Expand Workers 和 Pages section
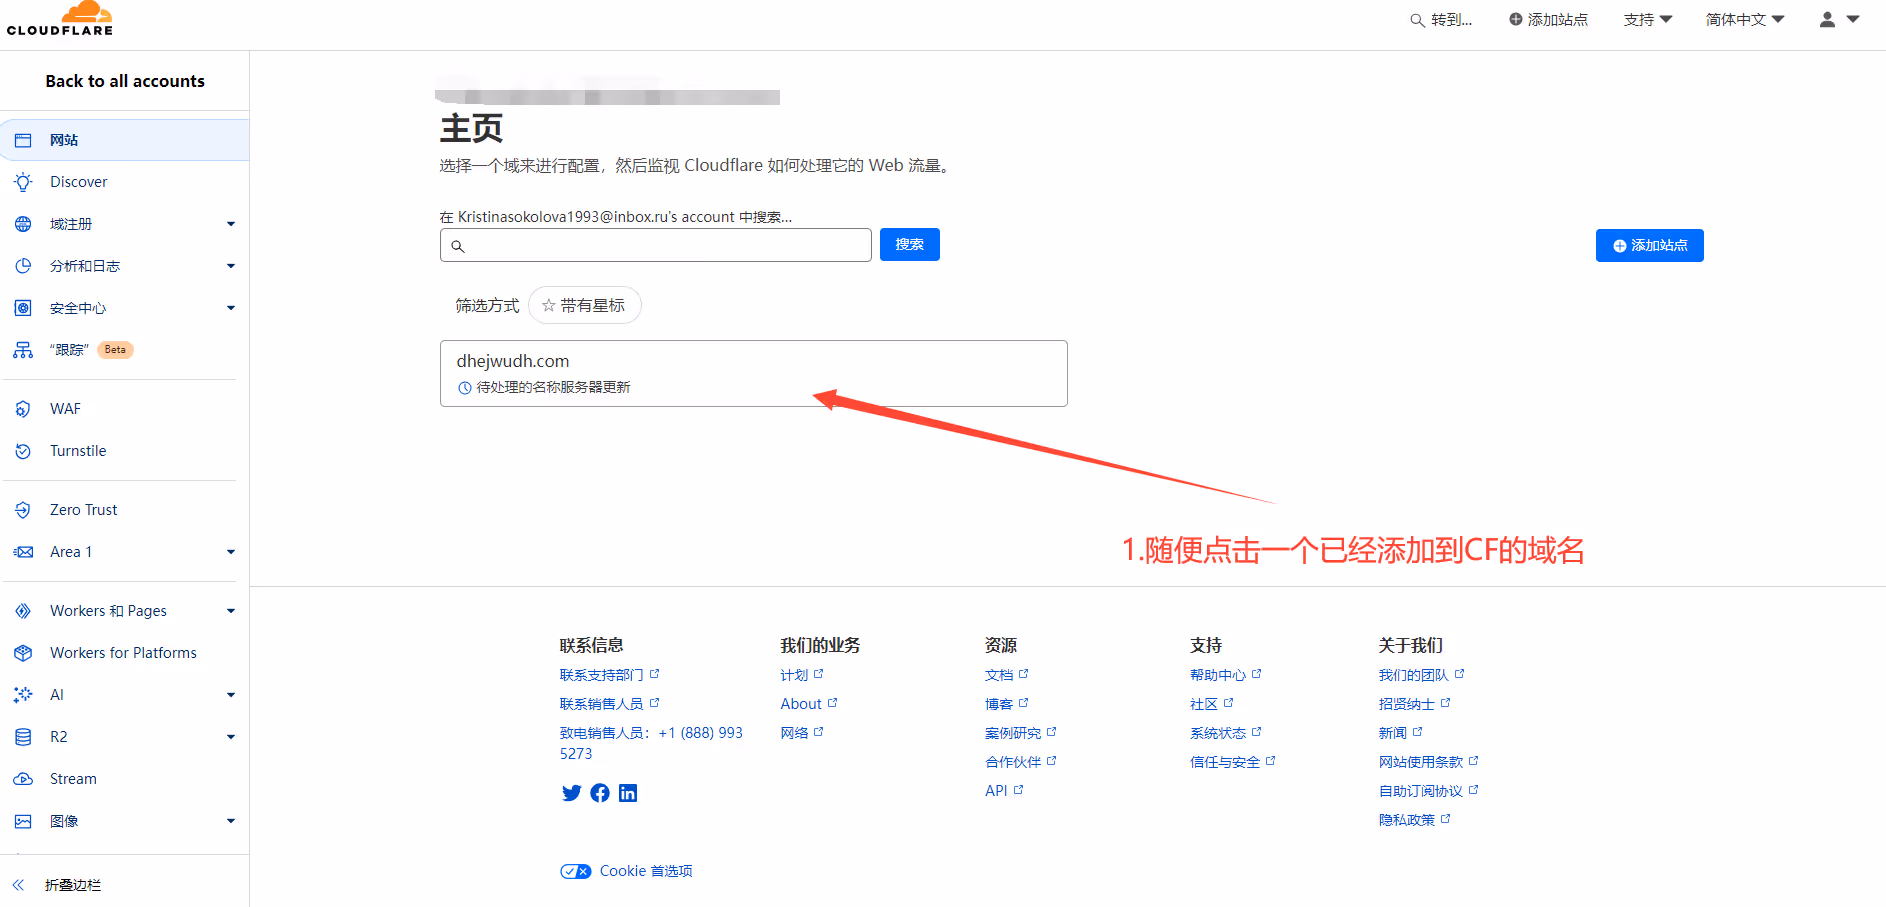Image resolution: width=1886 pixels, height=907 pixels. (231, 611)
